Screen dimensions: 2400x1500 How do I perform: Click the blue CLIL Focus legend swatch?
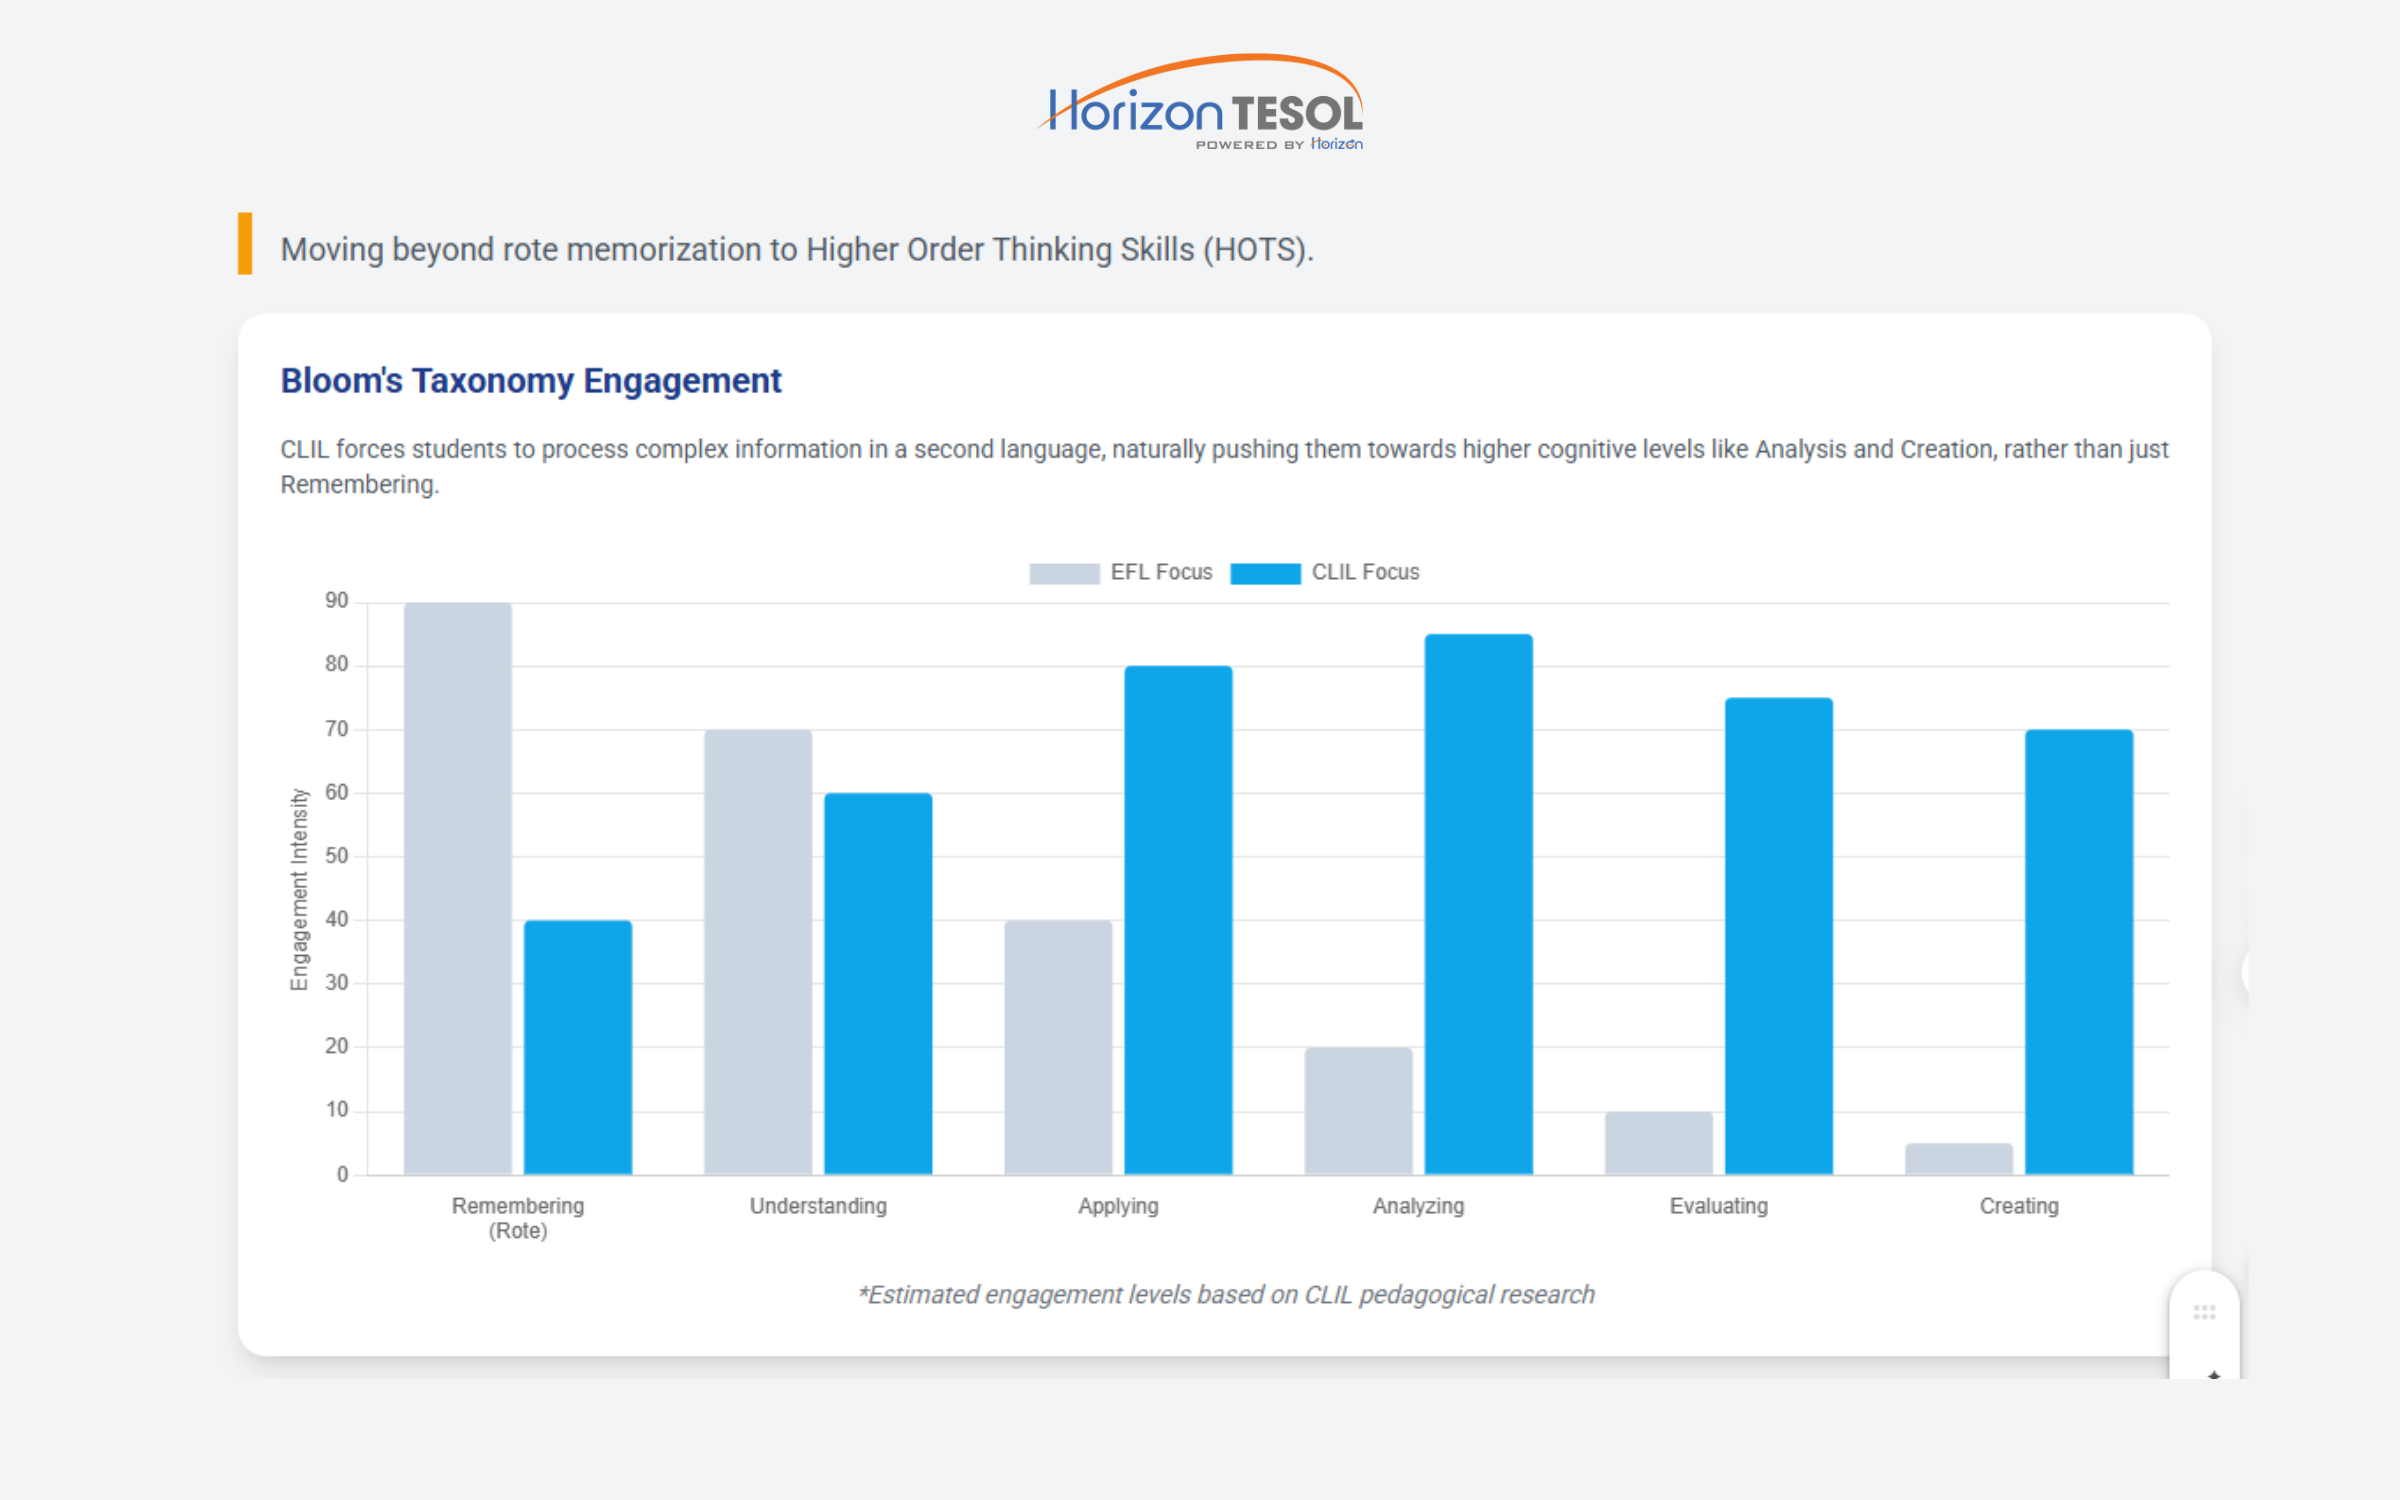coord(1265,573)
